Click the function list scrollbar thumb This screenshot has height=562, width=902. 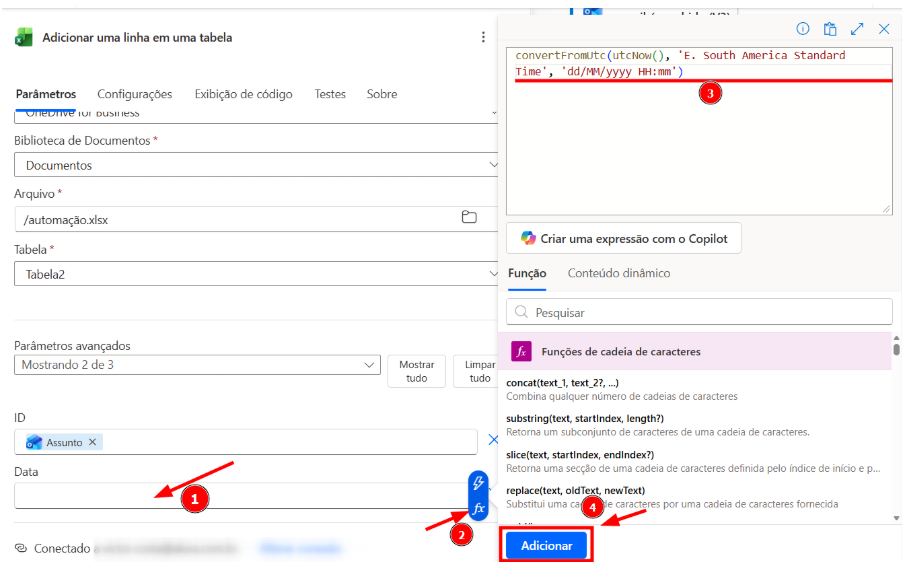[x=896, y=349]
